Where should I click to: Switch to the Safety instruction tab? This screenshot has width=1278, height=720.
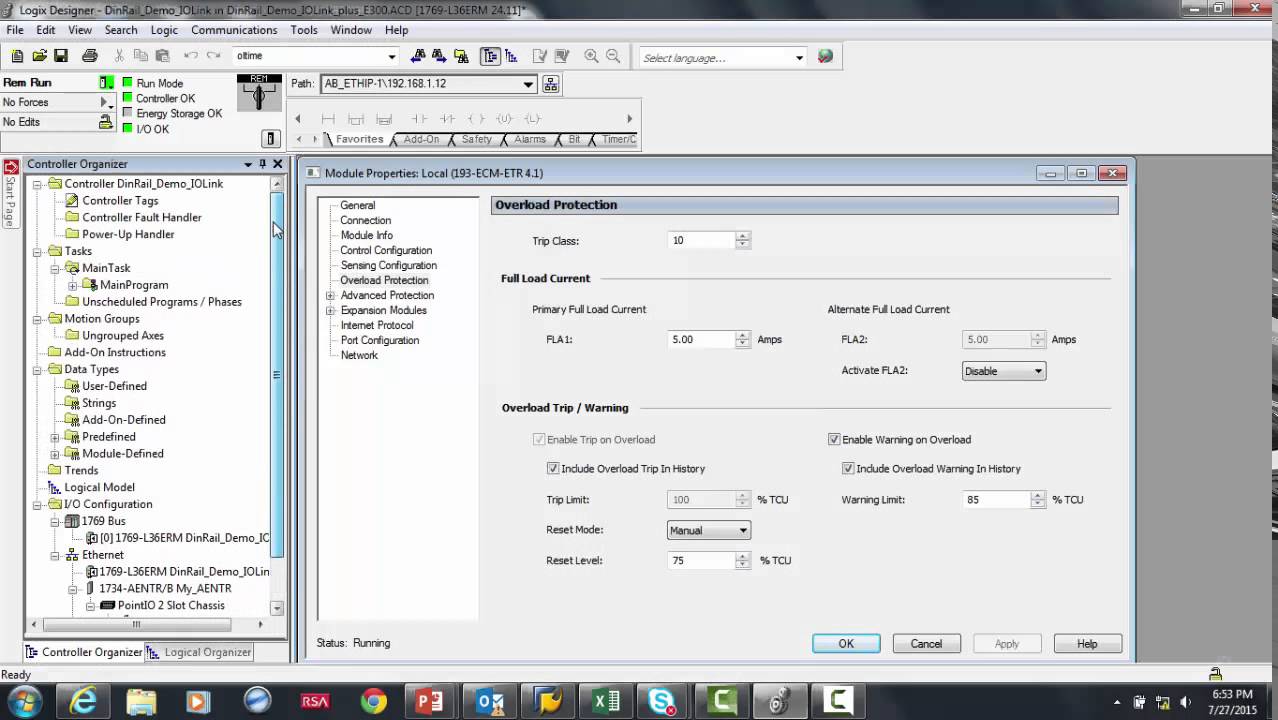coord(476,139)
